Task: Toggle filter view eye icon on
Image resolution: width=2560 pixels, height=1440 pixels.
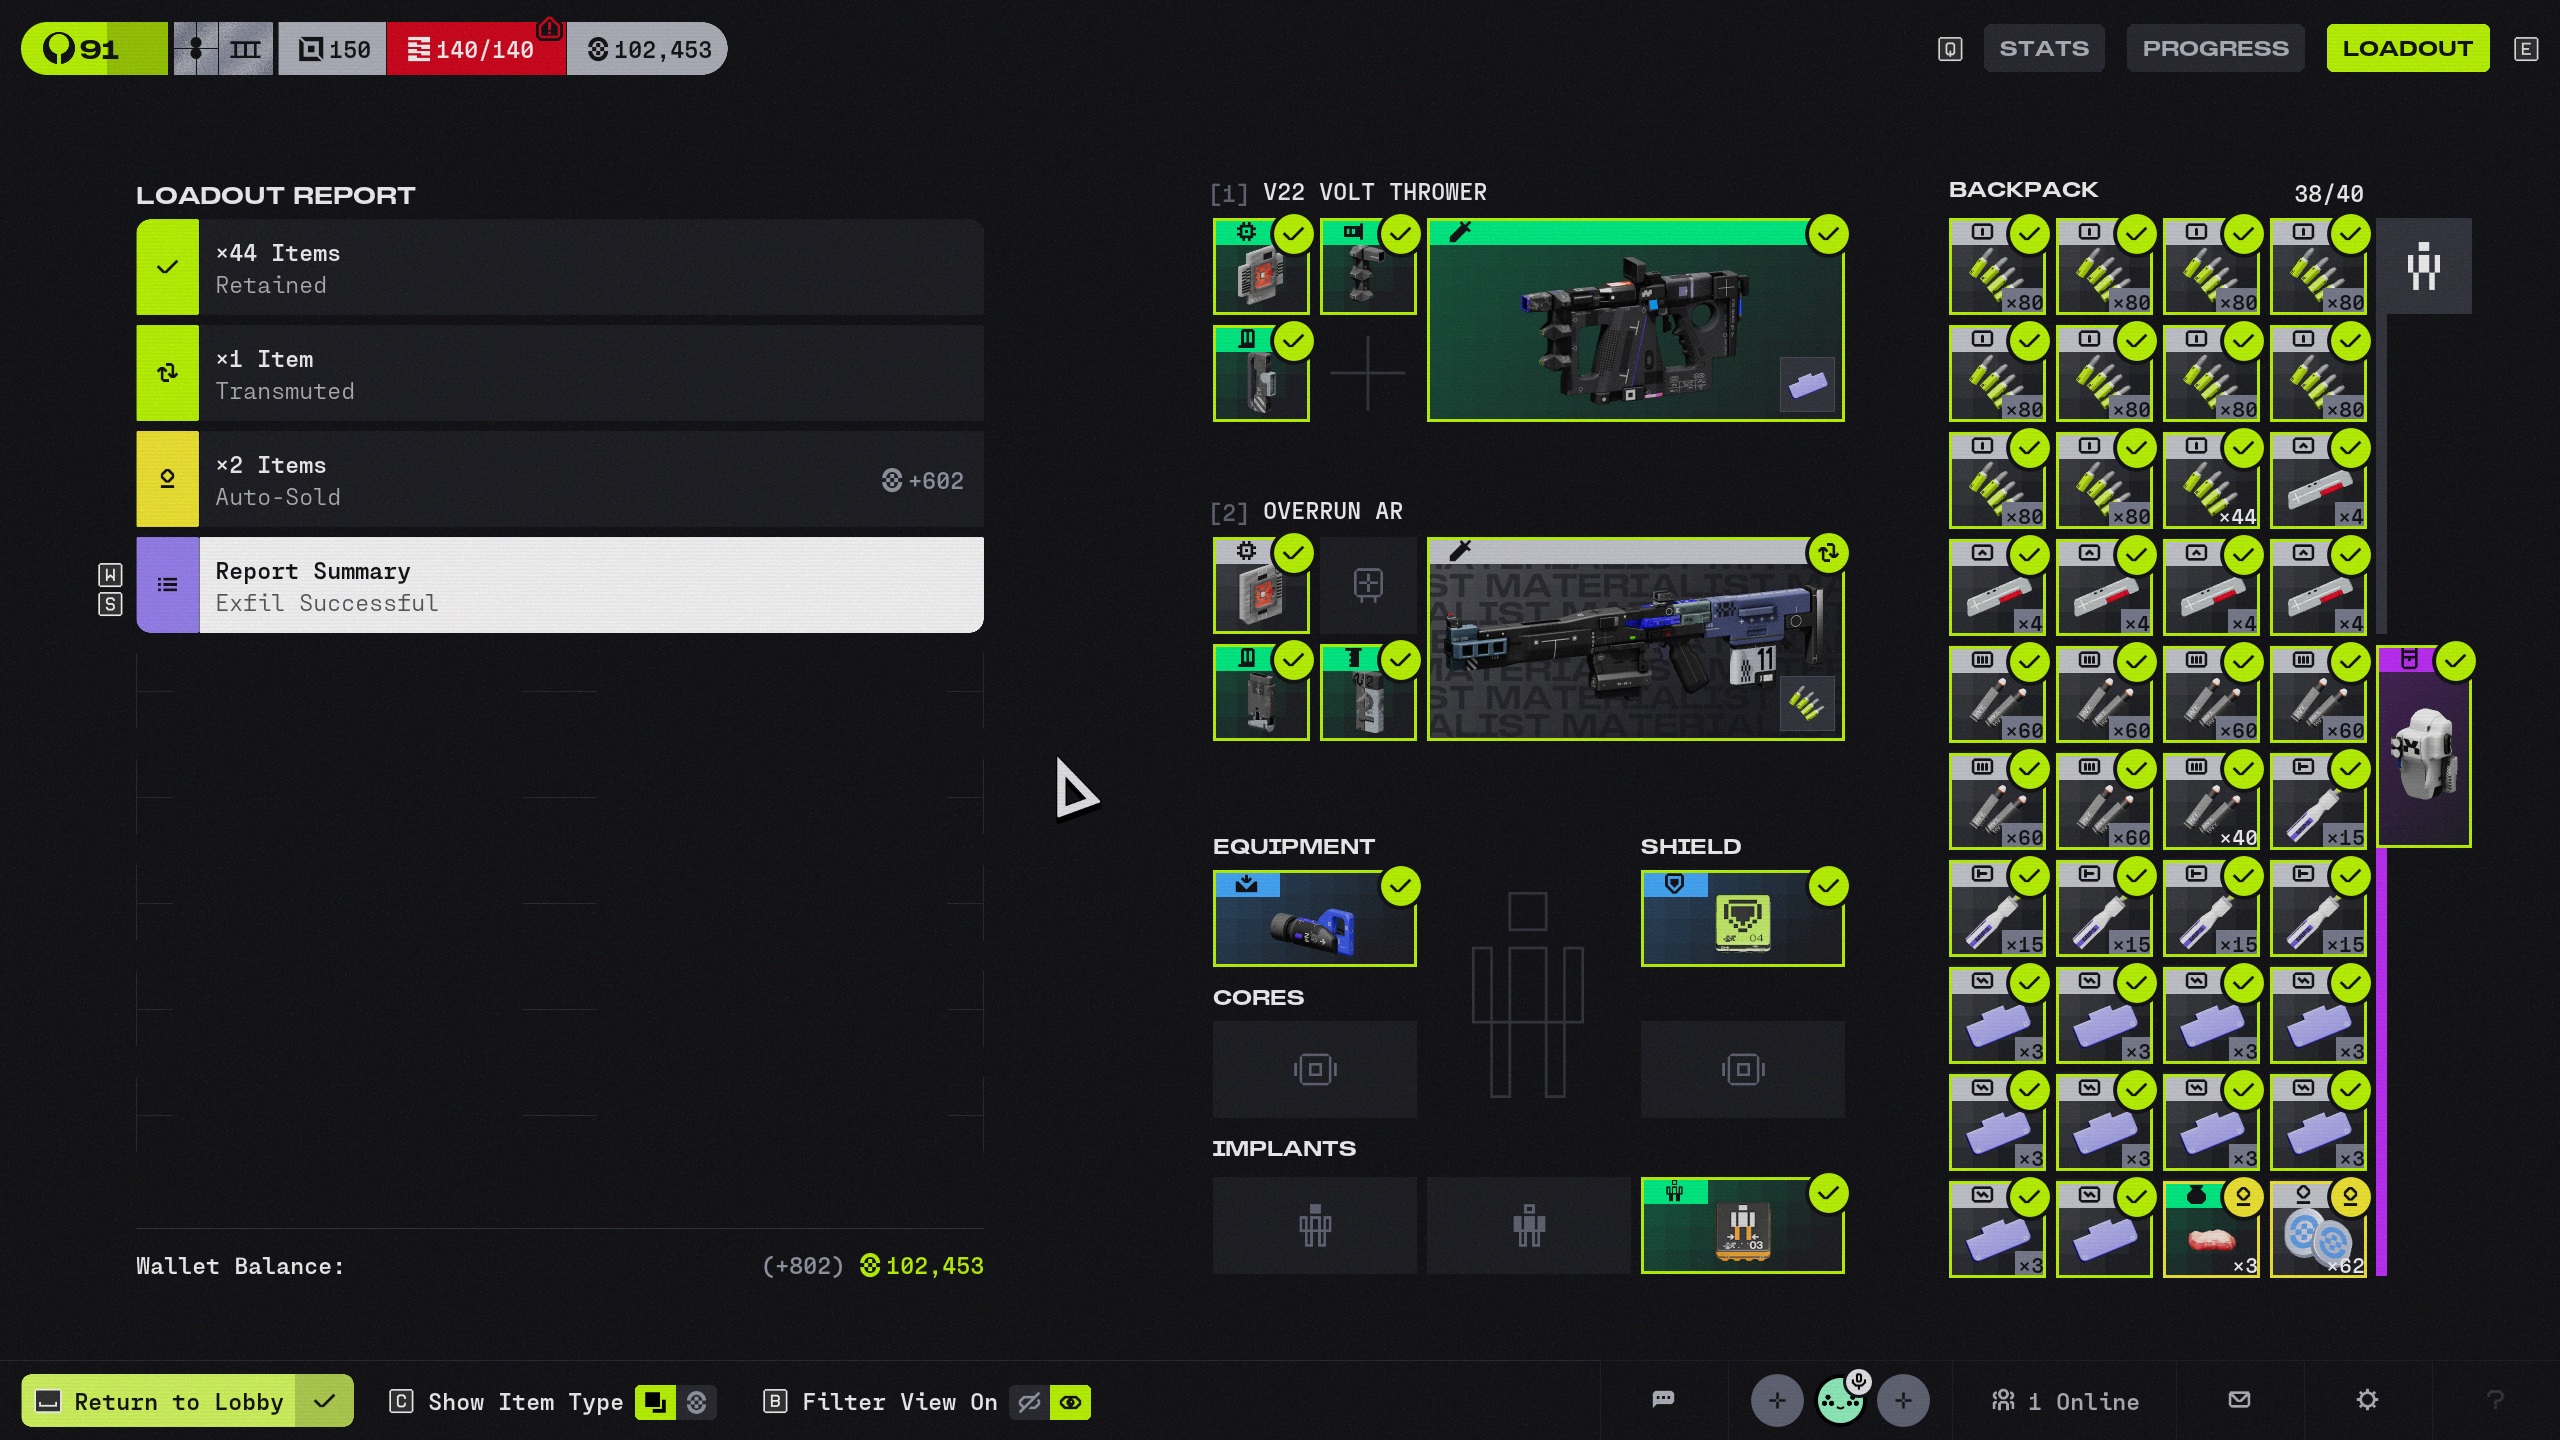Action: click(1071, 1402)
